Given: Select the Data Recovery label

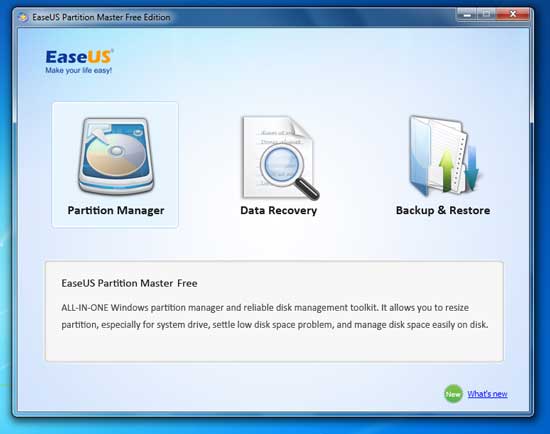Looking at the screenshot, I should [x=279, y=211].
